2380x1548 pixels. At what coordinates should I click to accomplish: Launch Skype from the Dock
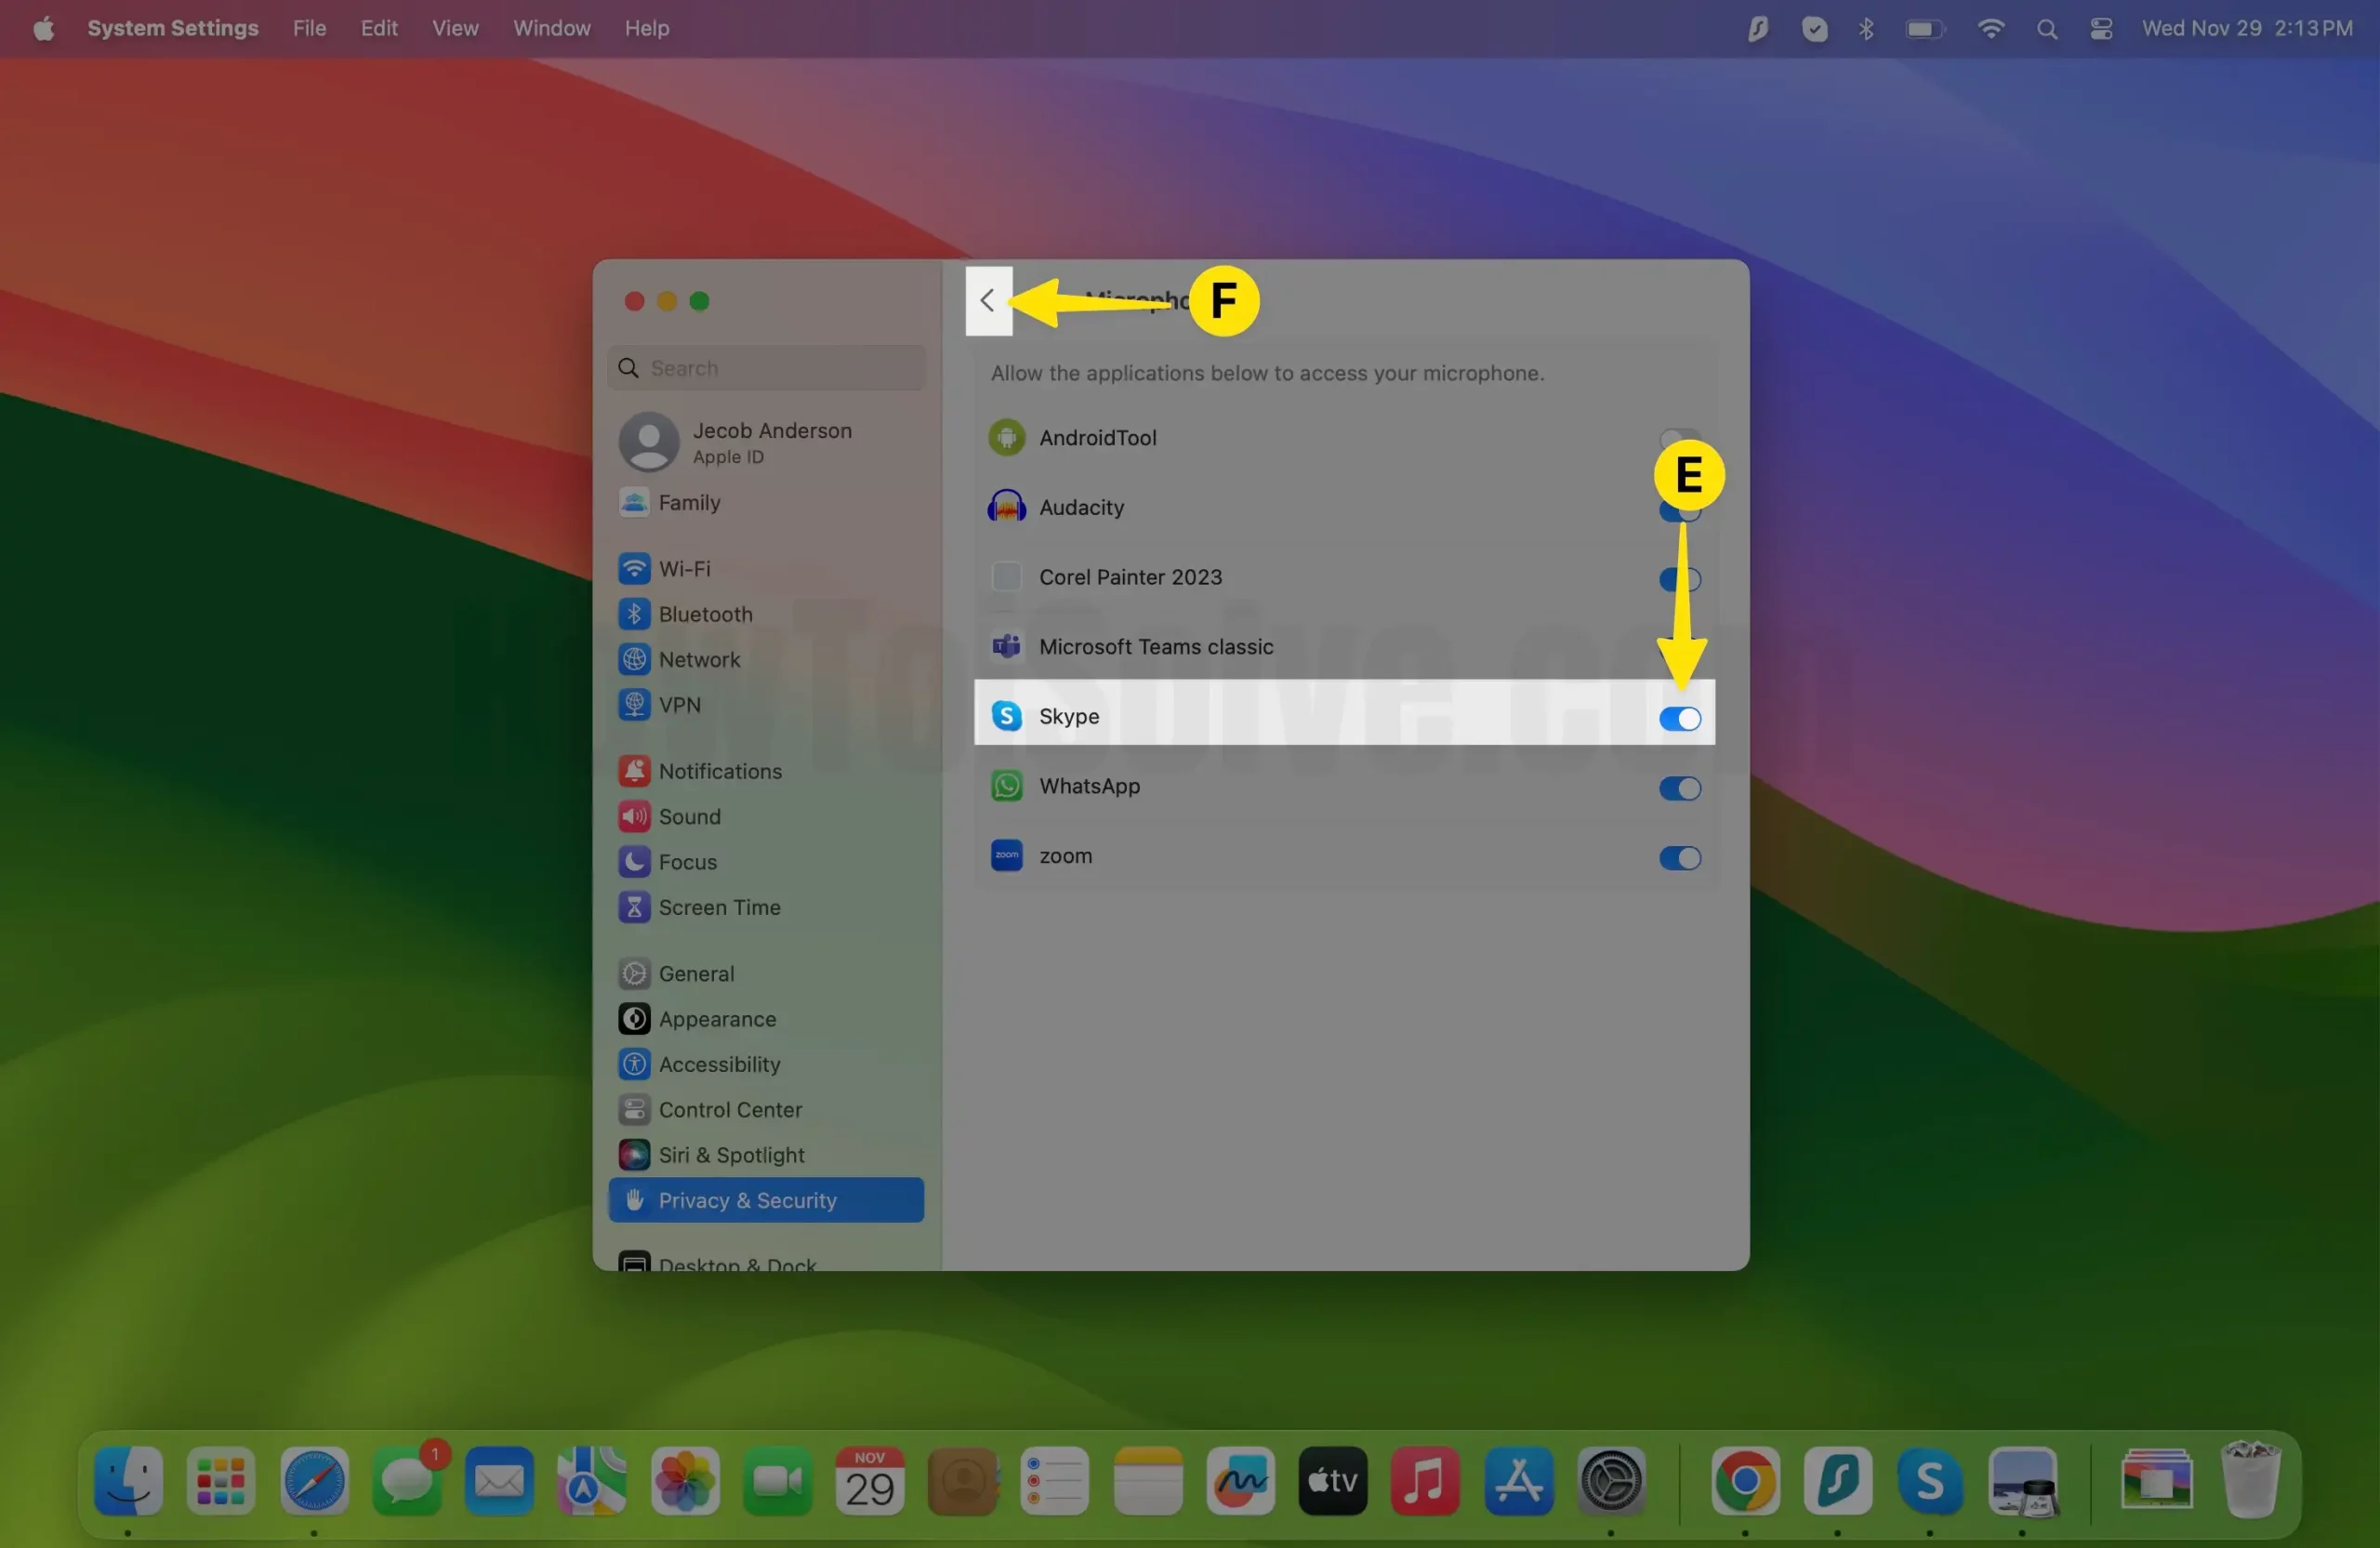1929,1481
